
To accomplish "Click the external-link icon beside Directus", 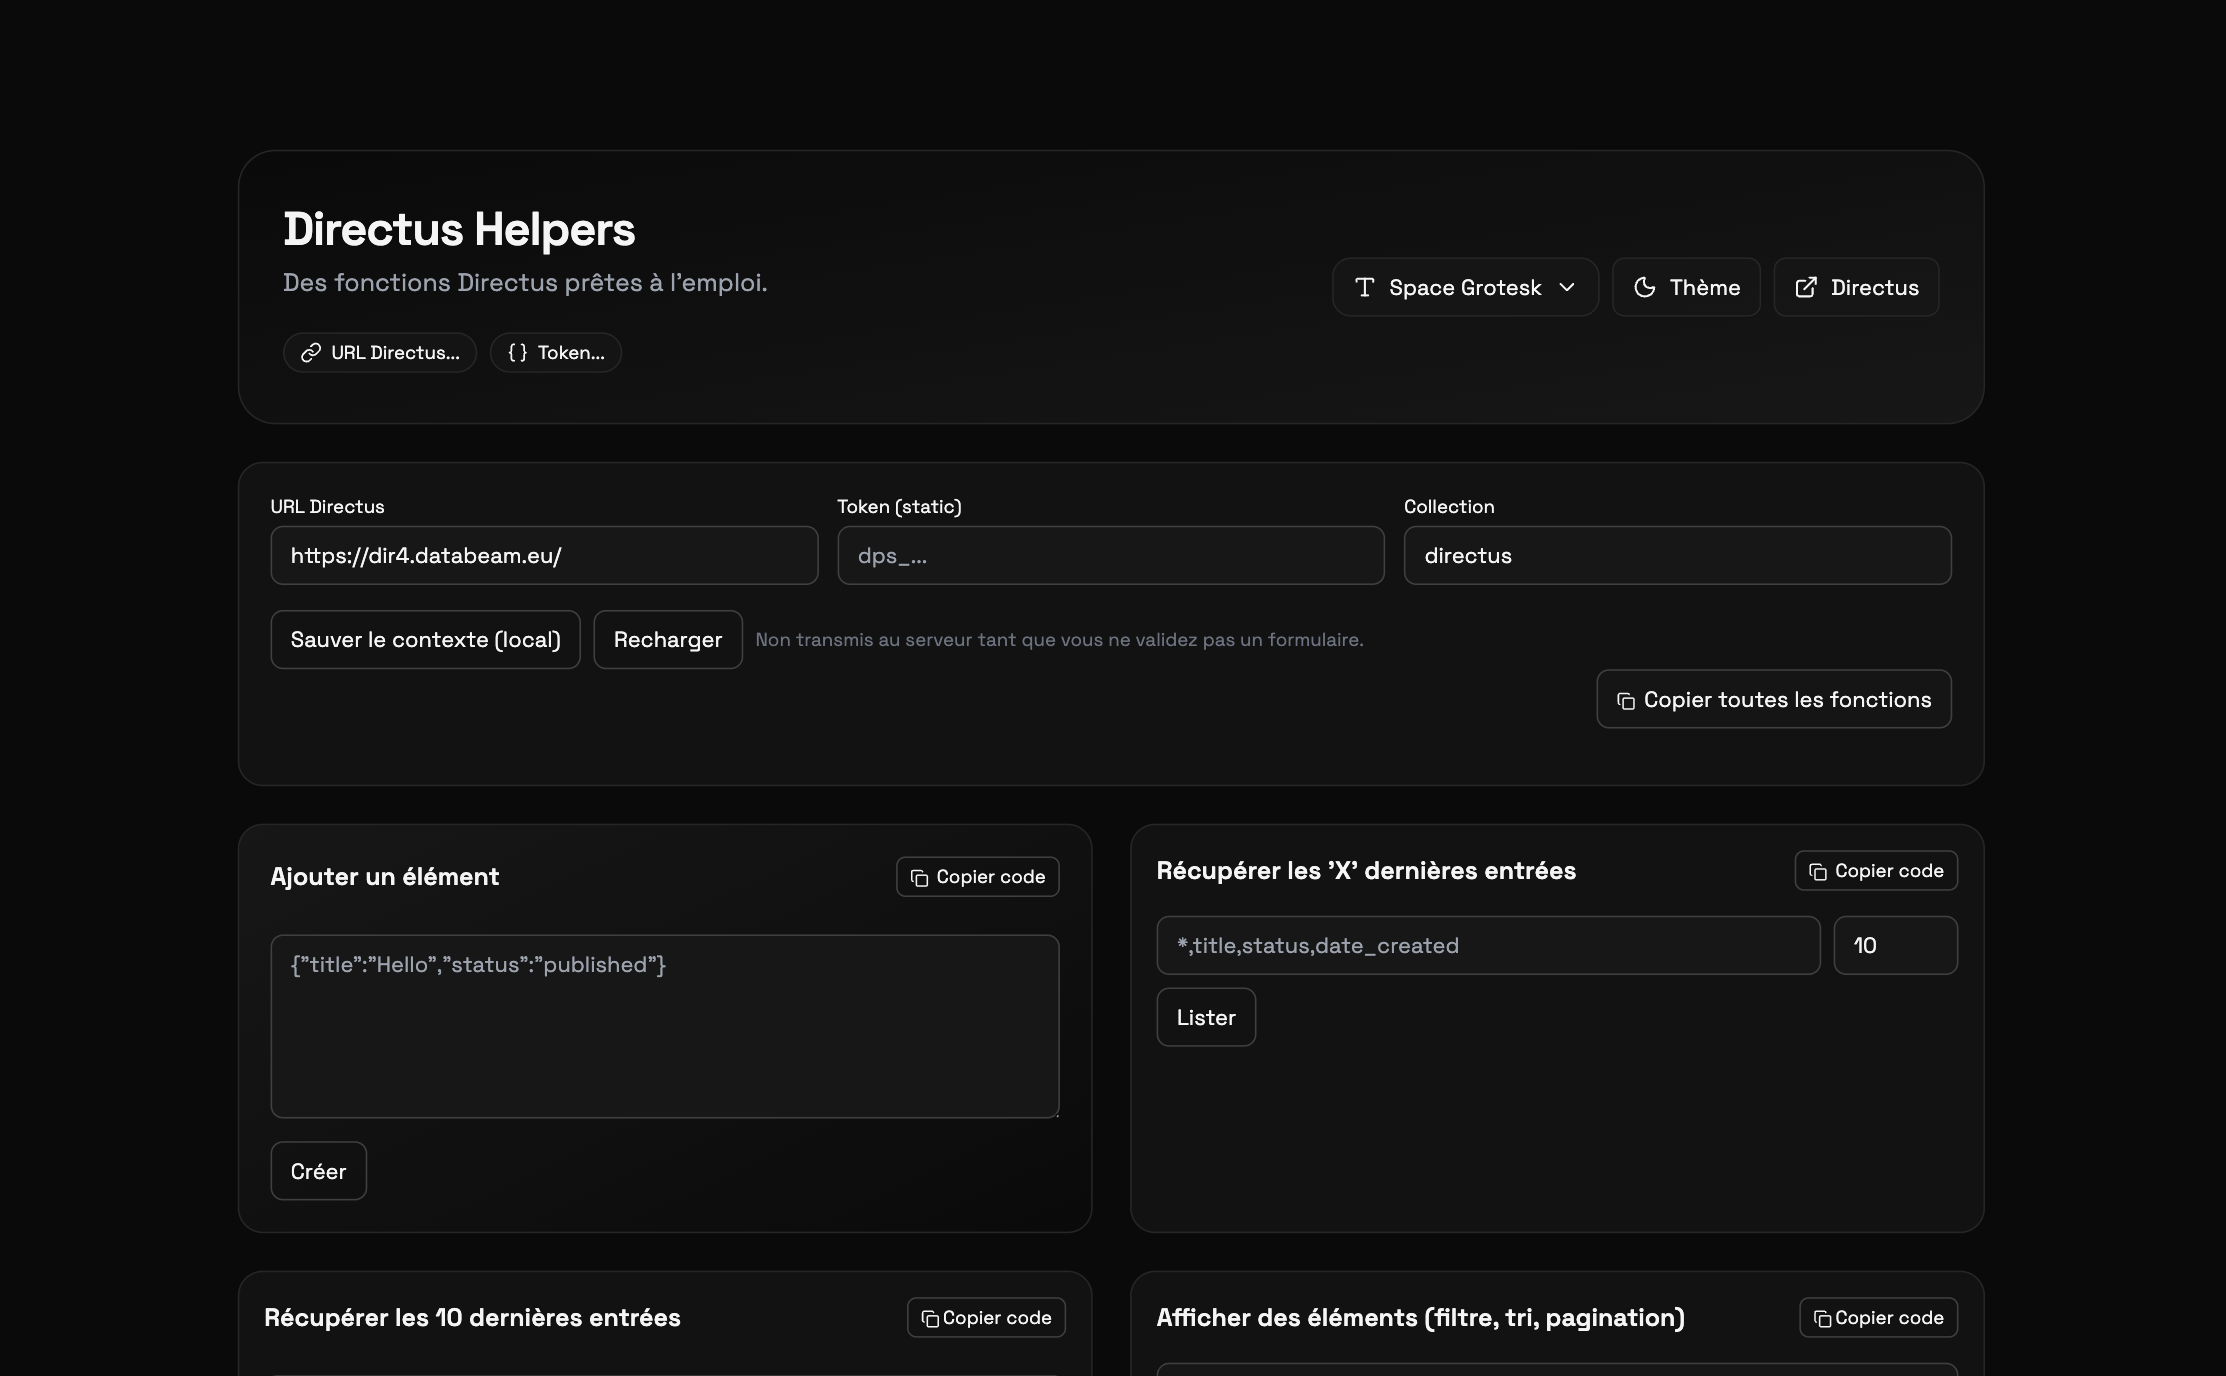I will pyautogui.click(x=1806, y=288).
